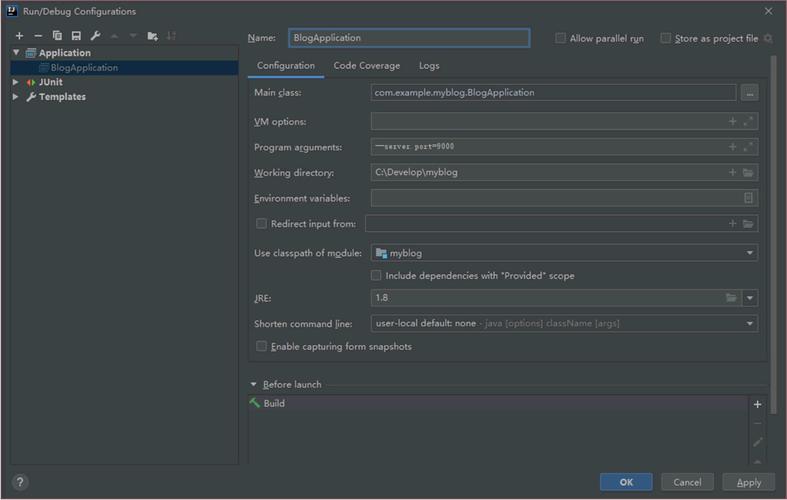
Task: Check the Redirect input from checkbox
Action: (261, 223)
